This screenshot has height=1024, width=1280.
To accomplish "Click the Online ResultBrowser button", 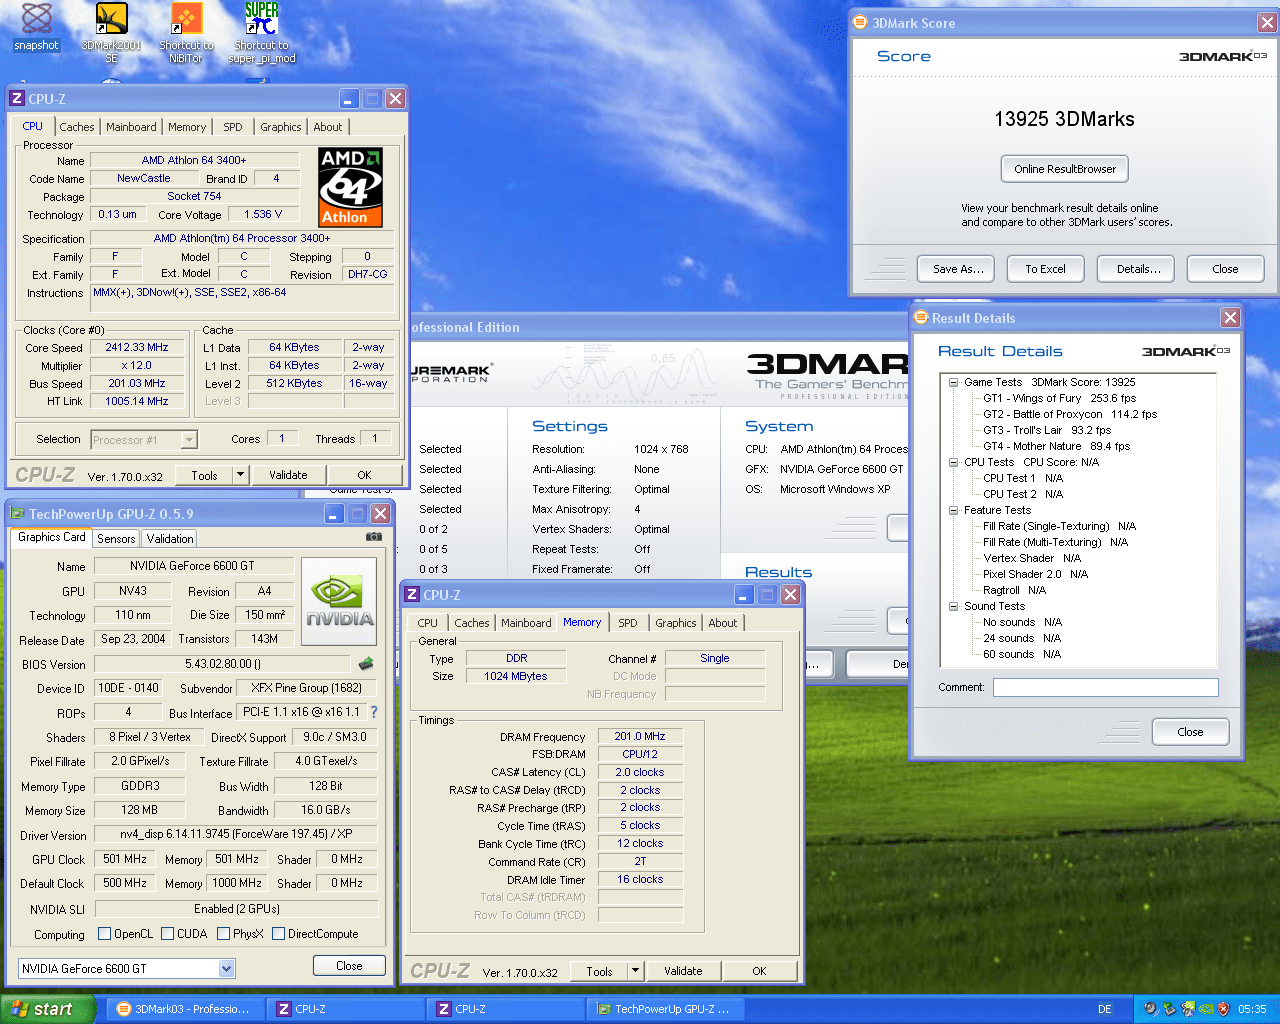I will [x=1064, y=169].
